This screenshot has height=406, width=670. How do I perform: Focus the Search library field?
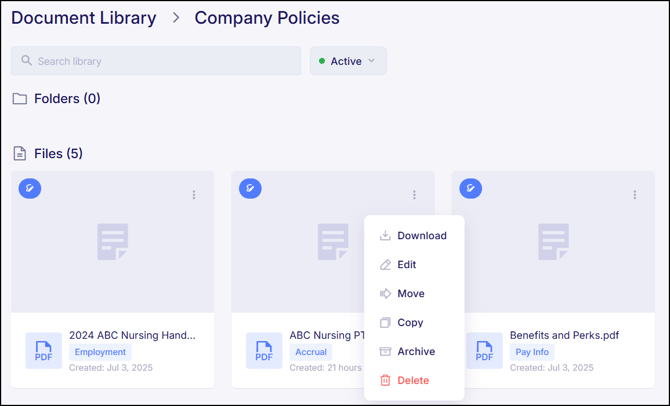click(156, 61)
